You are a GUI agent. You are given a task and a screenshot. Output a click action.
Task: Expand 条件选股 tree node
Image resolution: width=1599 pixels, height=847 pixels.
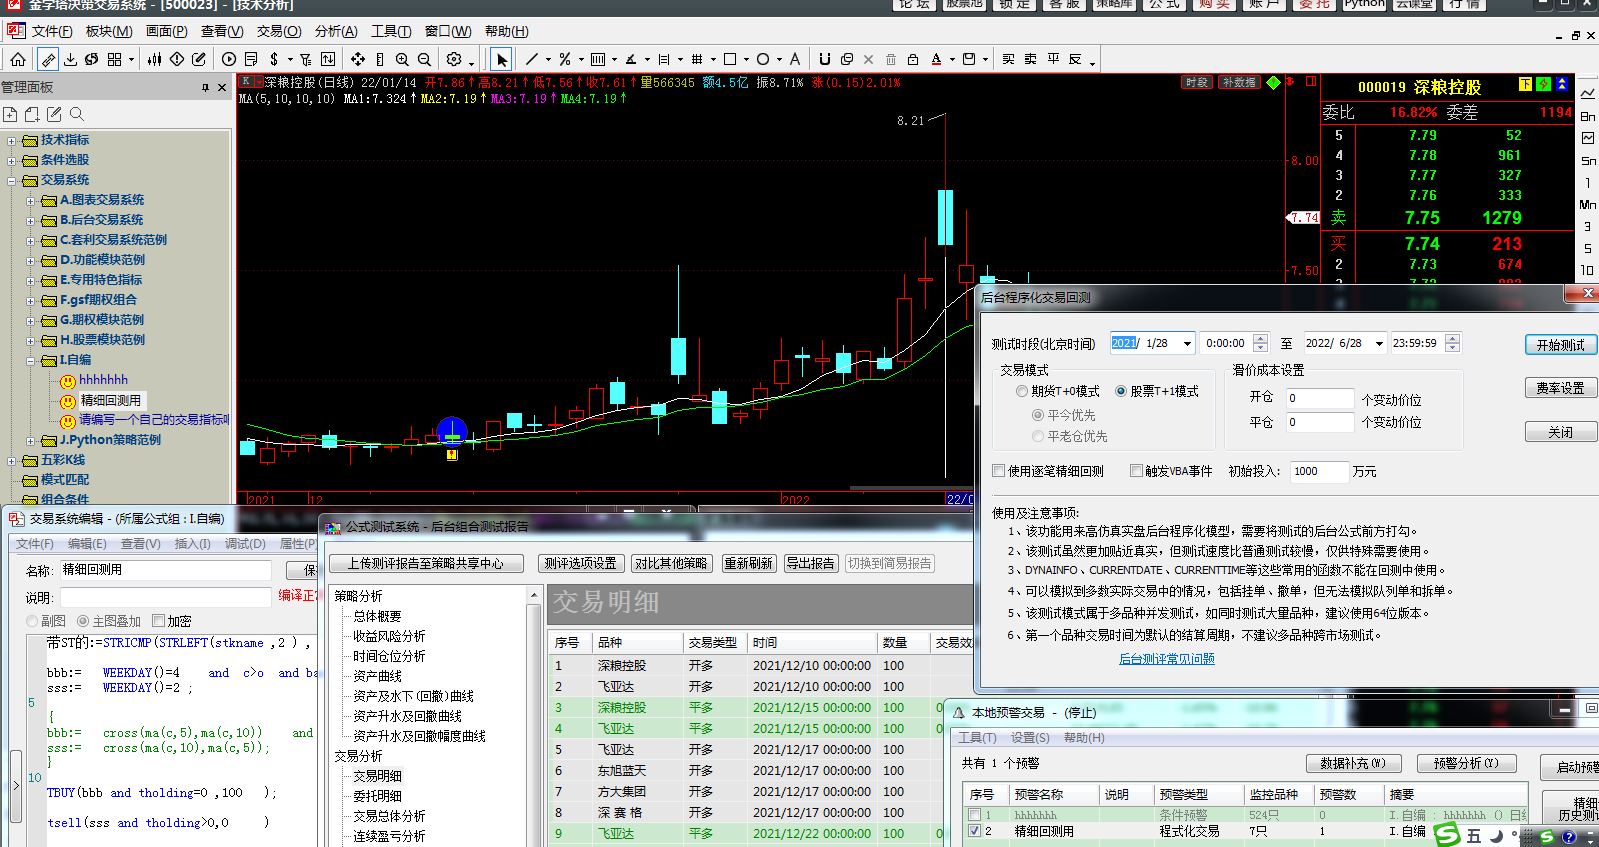click(11, 160)
